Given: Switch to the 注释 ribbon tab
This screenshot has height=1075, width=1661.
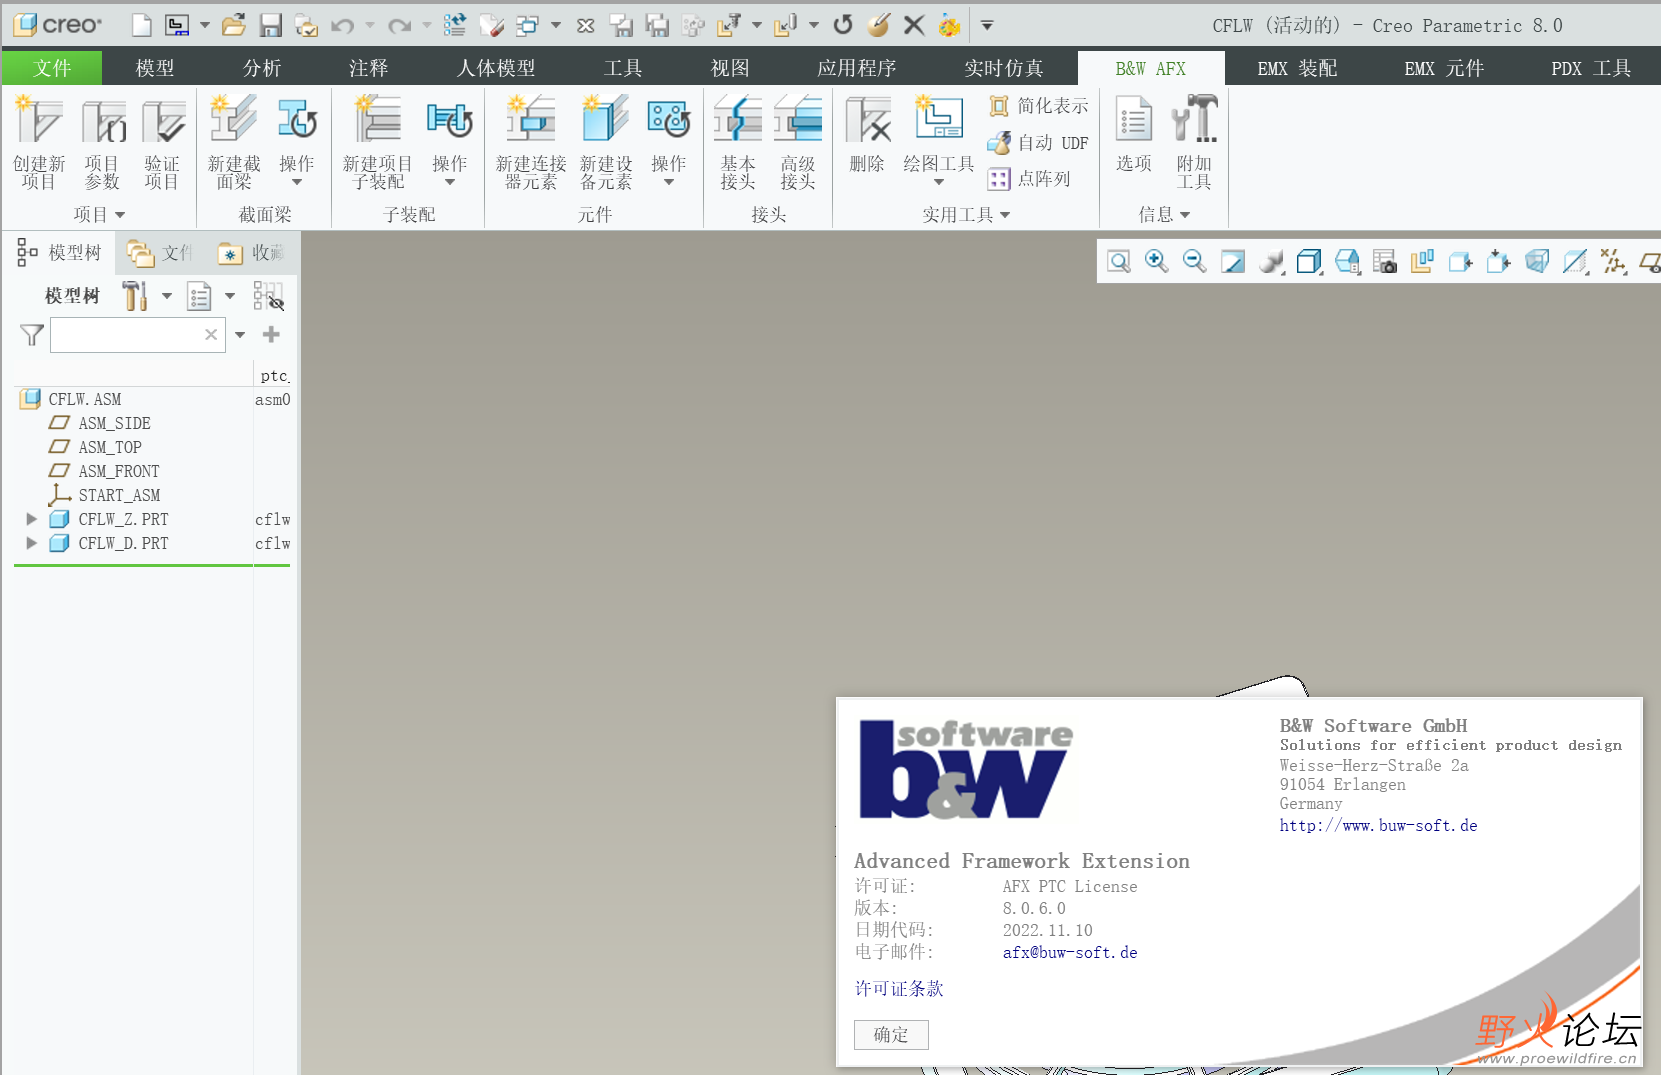Looking at the screenshot, I should coord(368,68).
